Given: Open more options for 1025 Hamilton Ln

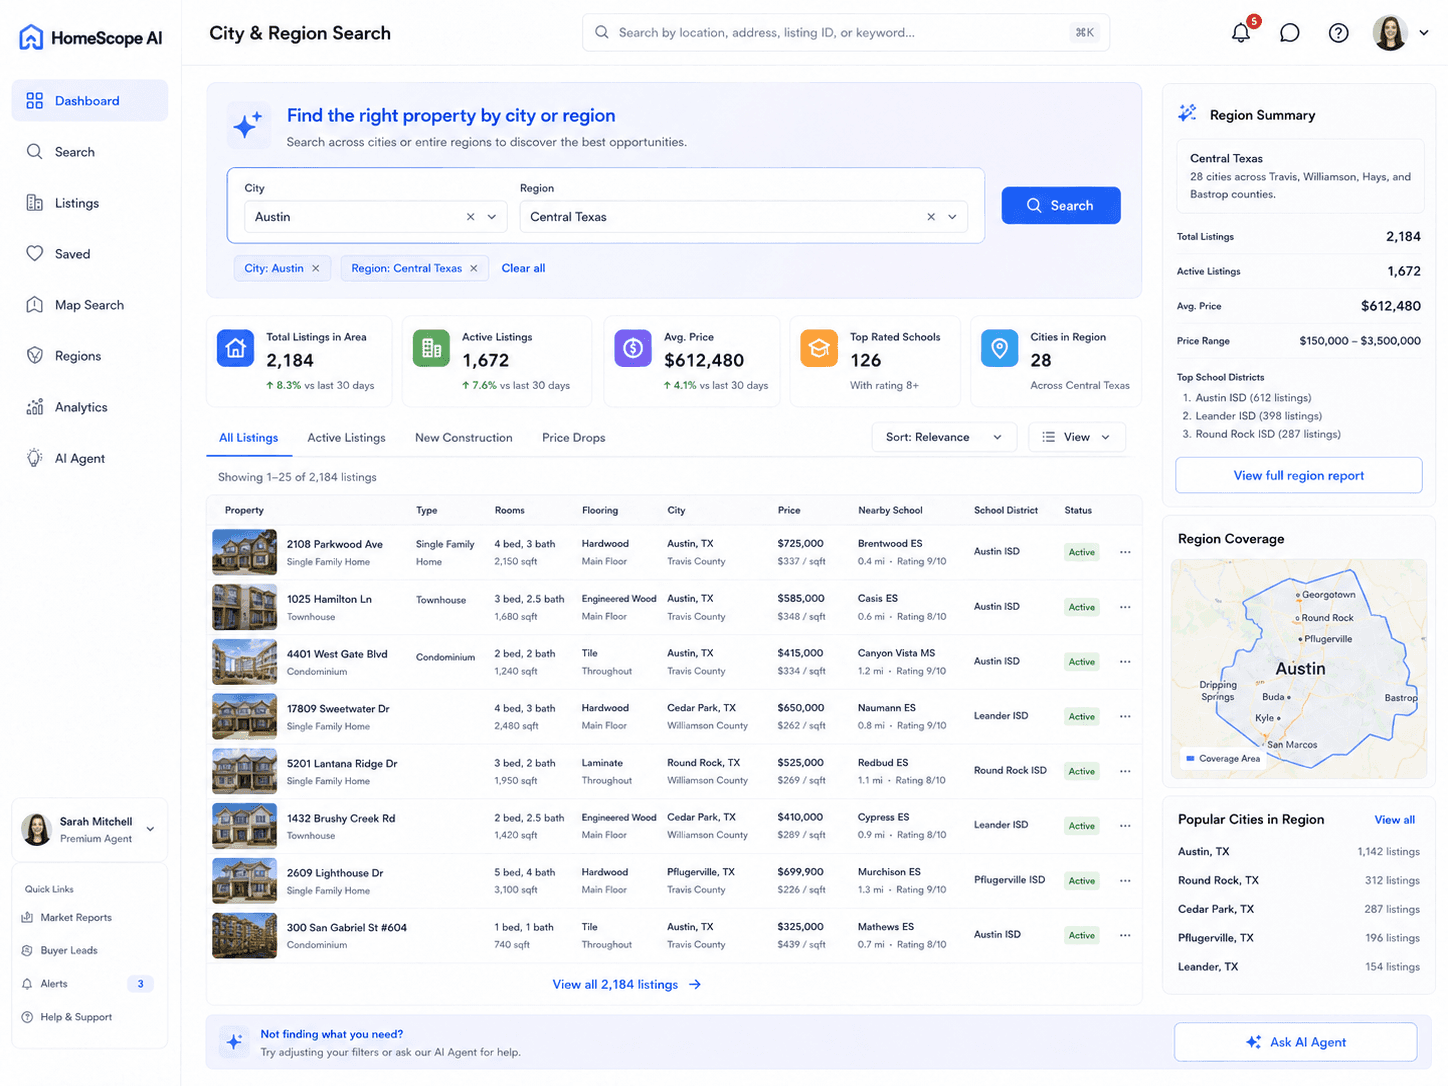Looking at the screenshot, I should (1125, 607).
